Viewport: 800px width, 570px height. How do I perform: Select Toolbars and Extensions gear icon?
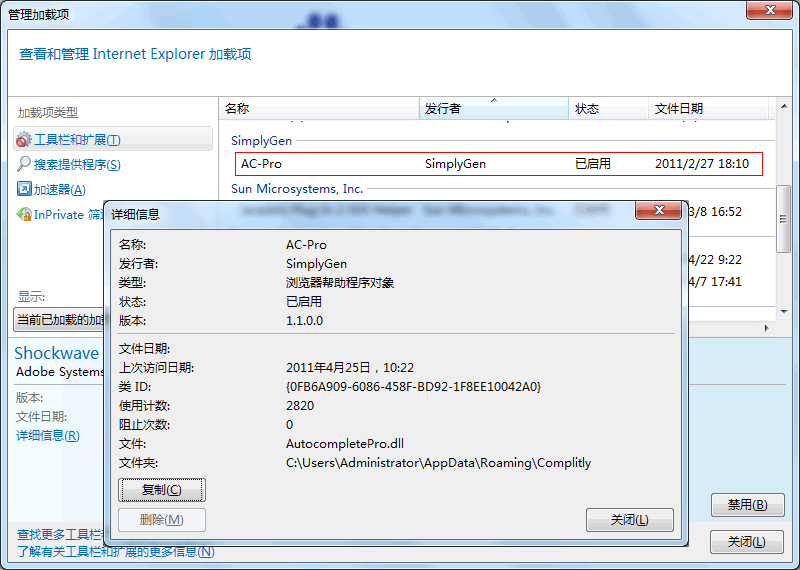23,139
